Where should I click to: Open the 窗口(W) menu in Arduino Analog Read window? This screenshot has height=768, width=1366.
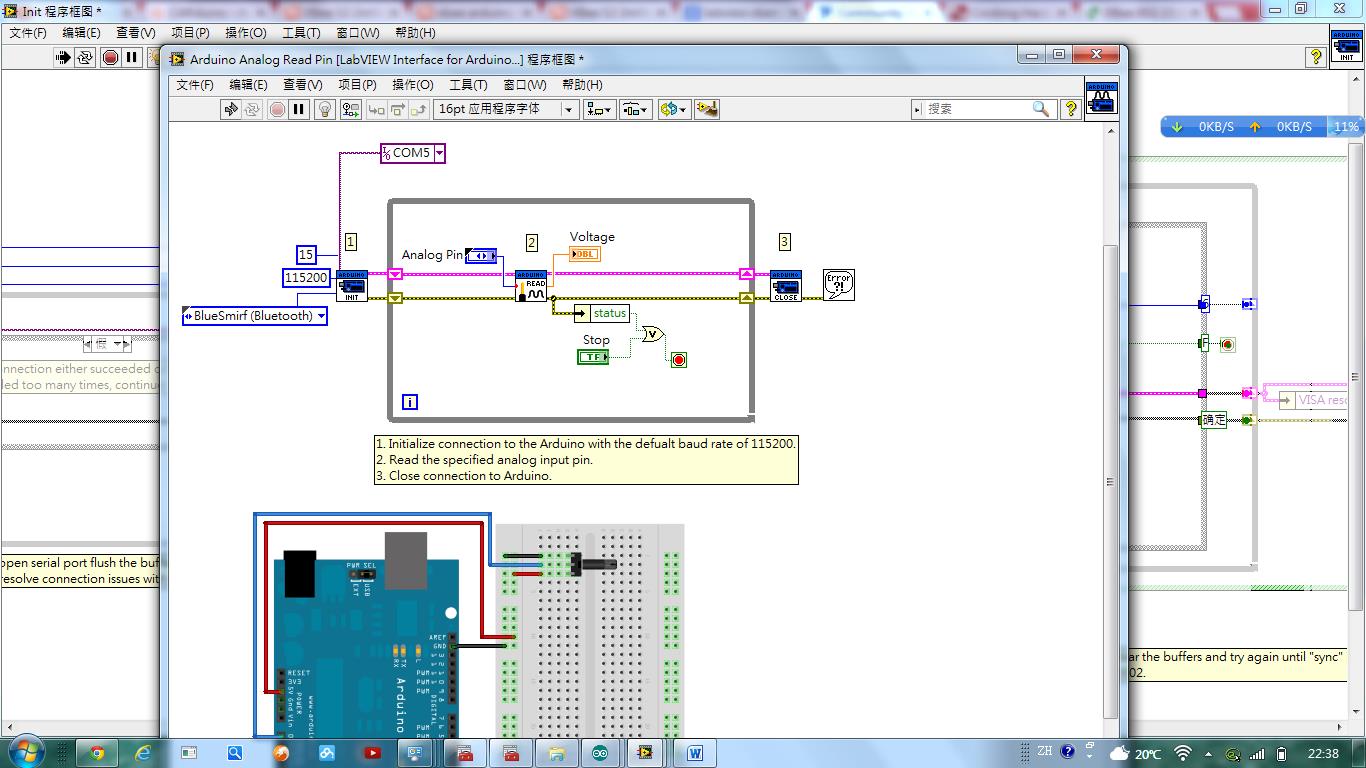(x=525, y=85)
